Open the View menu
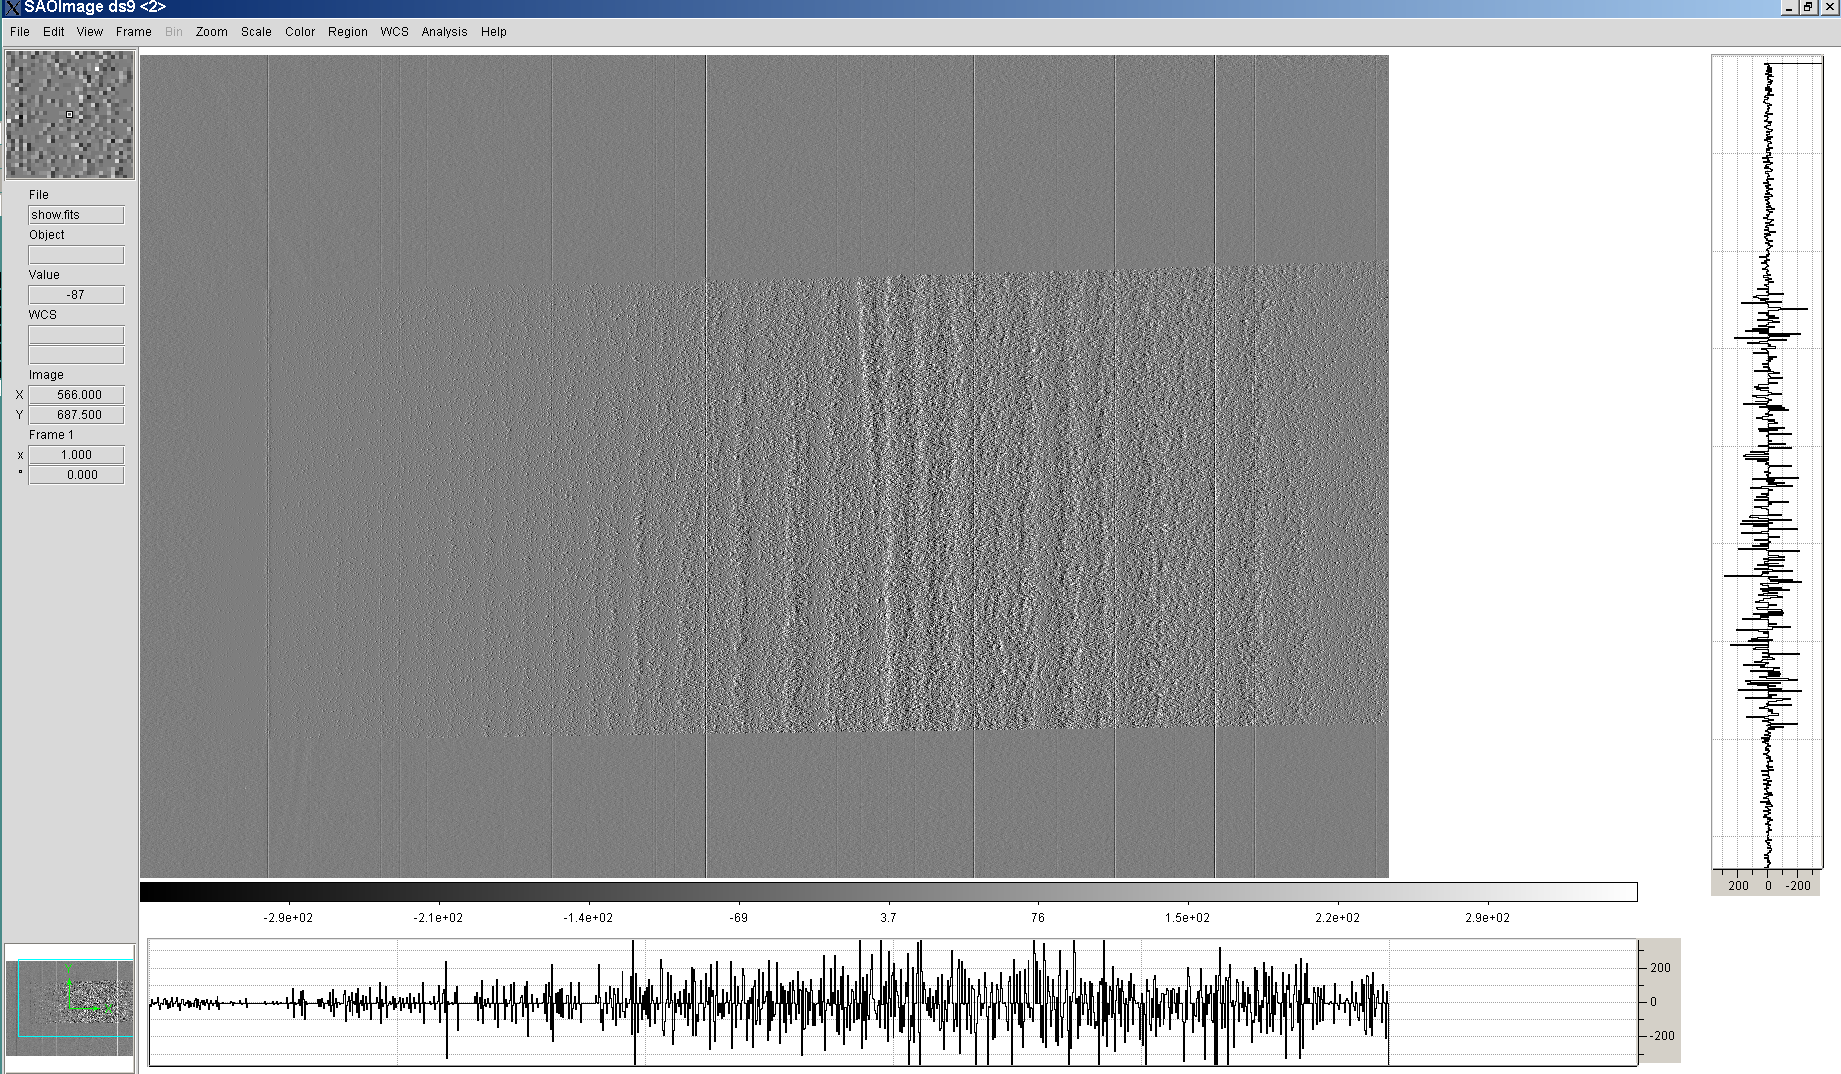 click(89, 32)
